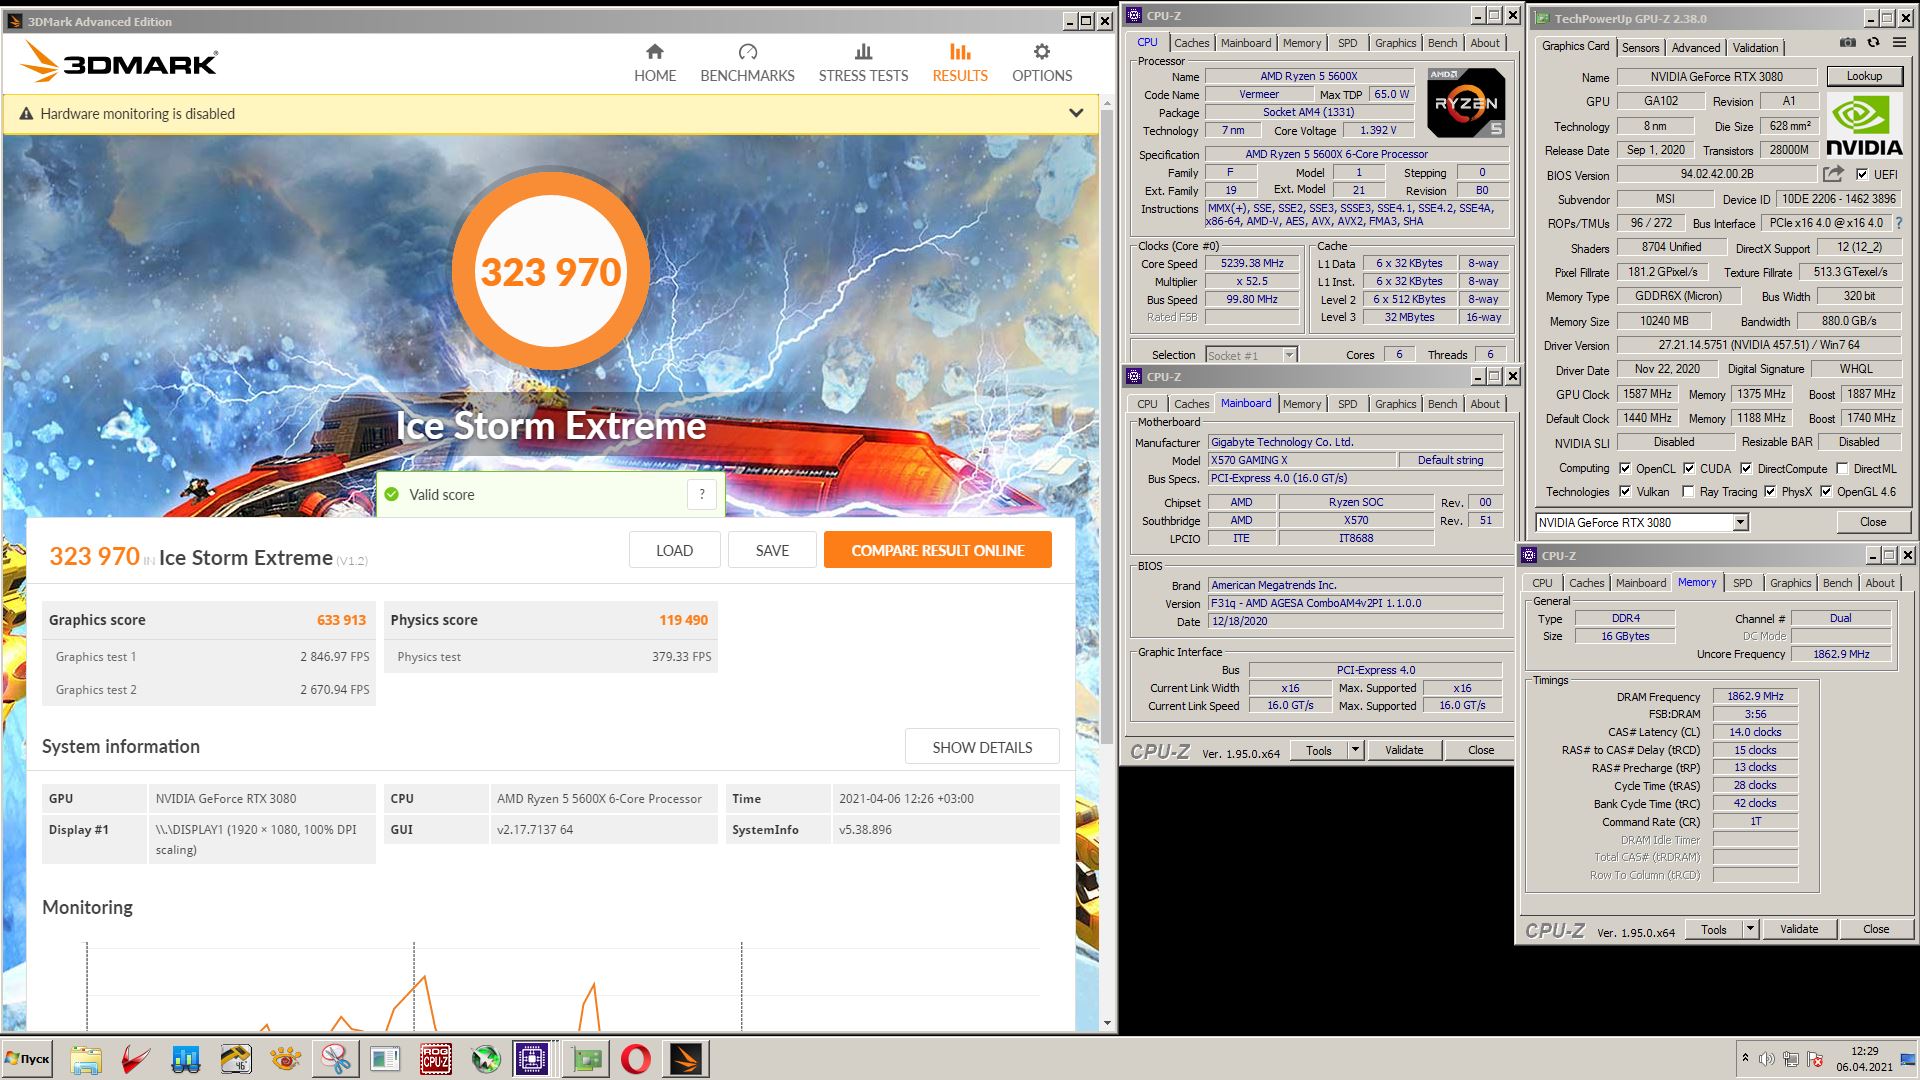Screen dimensions: 1920x1080
Task: Open the GPU-Z hamburger menu
Action: click(x=1898, y=43)
